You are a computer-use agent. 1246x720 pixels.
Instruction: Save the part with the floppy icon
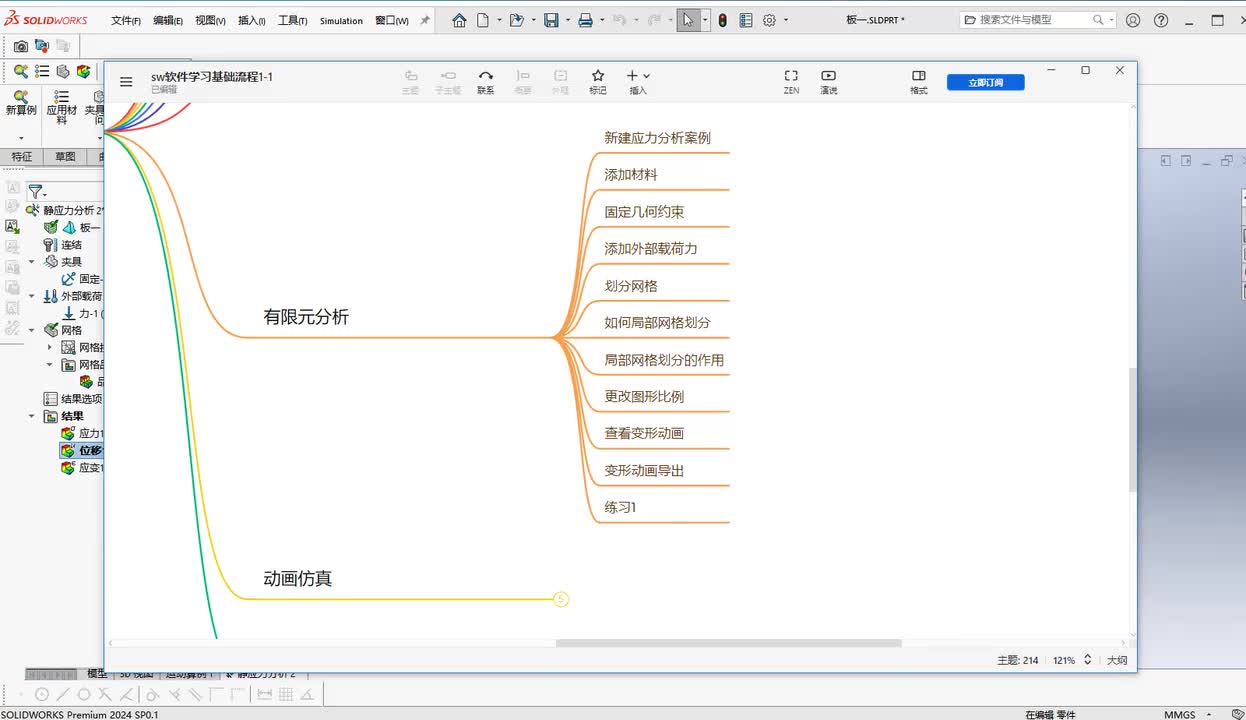click(x=551, y=20)
